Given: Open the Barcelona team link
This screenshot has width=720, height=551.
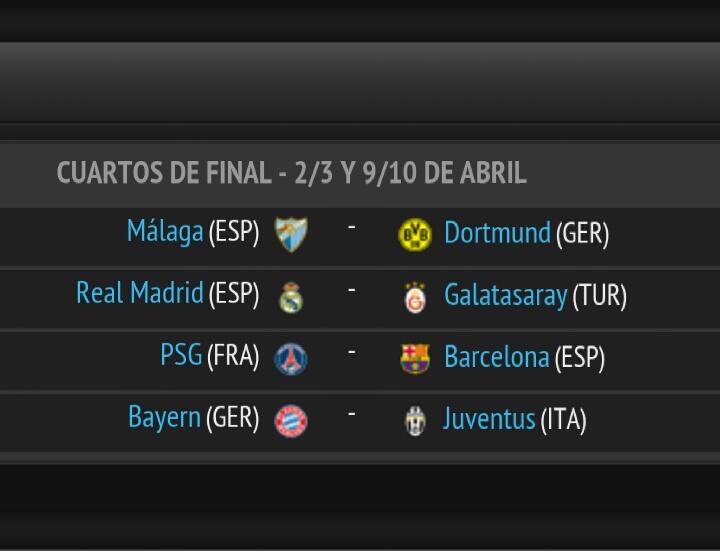Looking at the screenshot, I should (497, 357).
